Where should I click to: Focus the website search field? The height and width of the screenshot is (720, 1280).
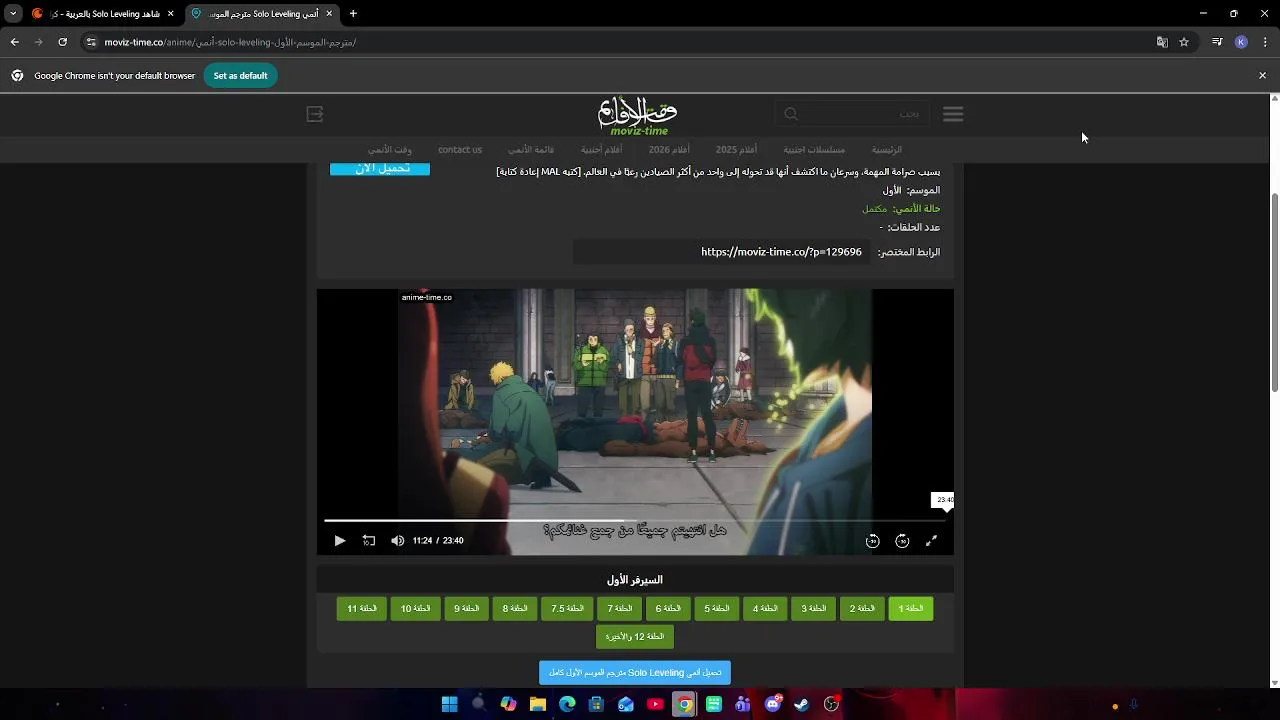coord(852,114)
